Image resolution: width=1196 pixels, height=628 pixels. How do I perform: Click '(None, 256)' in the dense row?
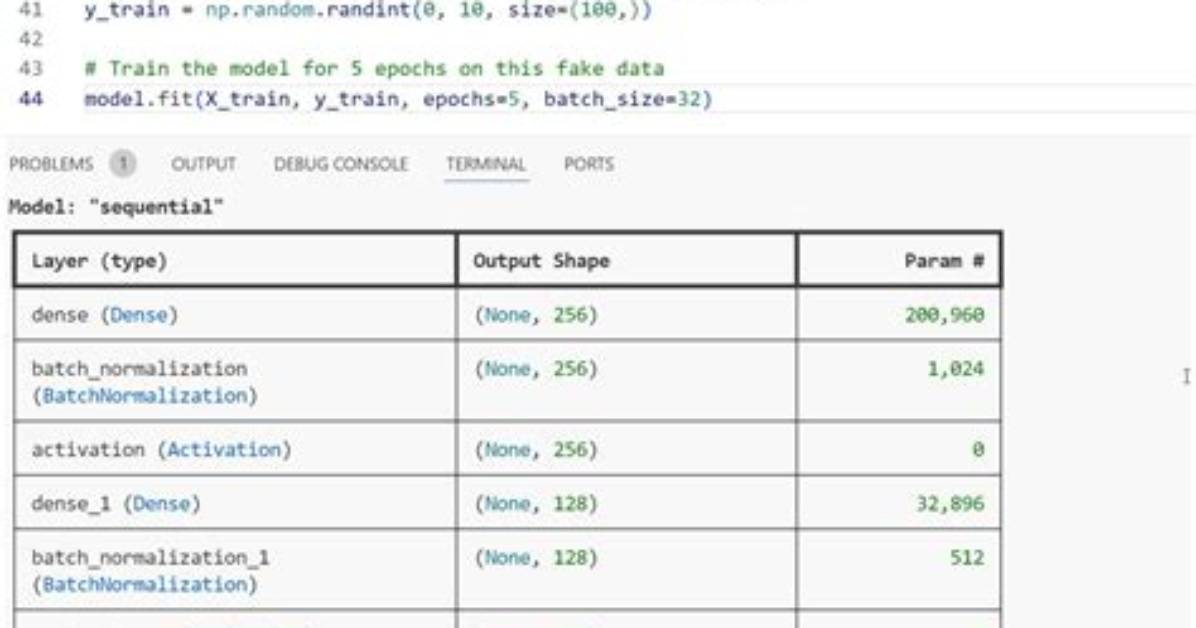pyautogui.click(x=536, y=315)
